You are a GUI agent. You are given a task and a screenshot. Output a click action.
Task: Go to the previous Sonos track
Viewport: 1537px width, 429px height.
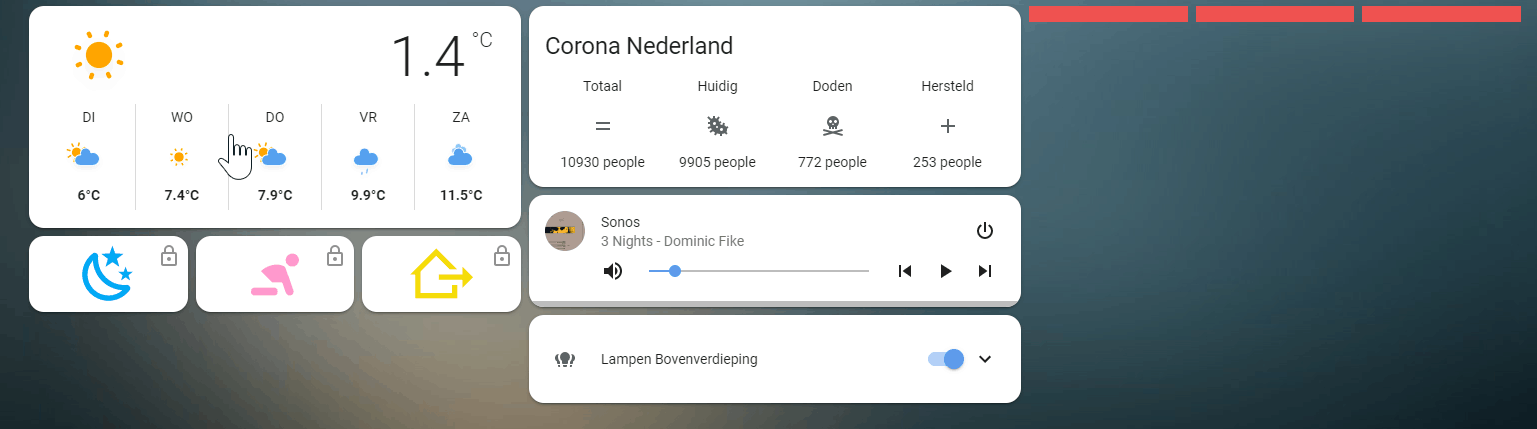tap(905, 271)
